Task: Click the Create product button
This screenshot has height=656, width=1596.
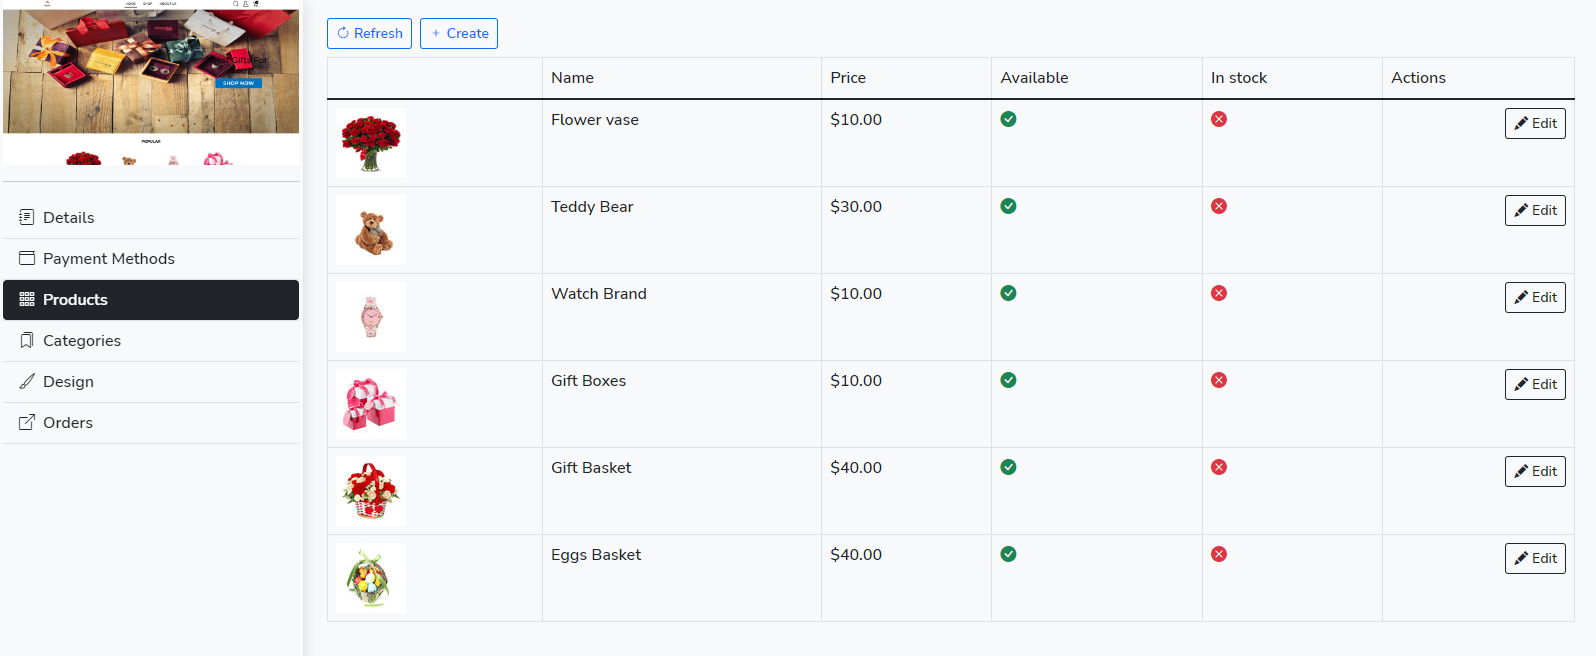Action: 459,33
